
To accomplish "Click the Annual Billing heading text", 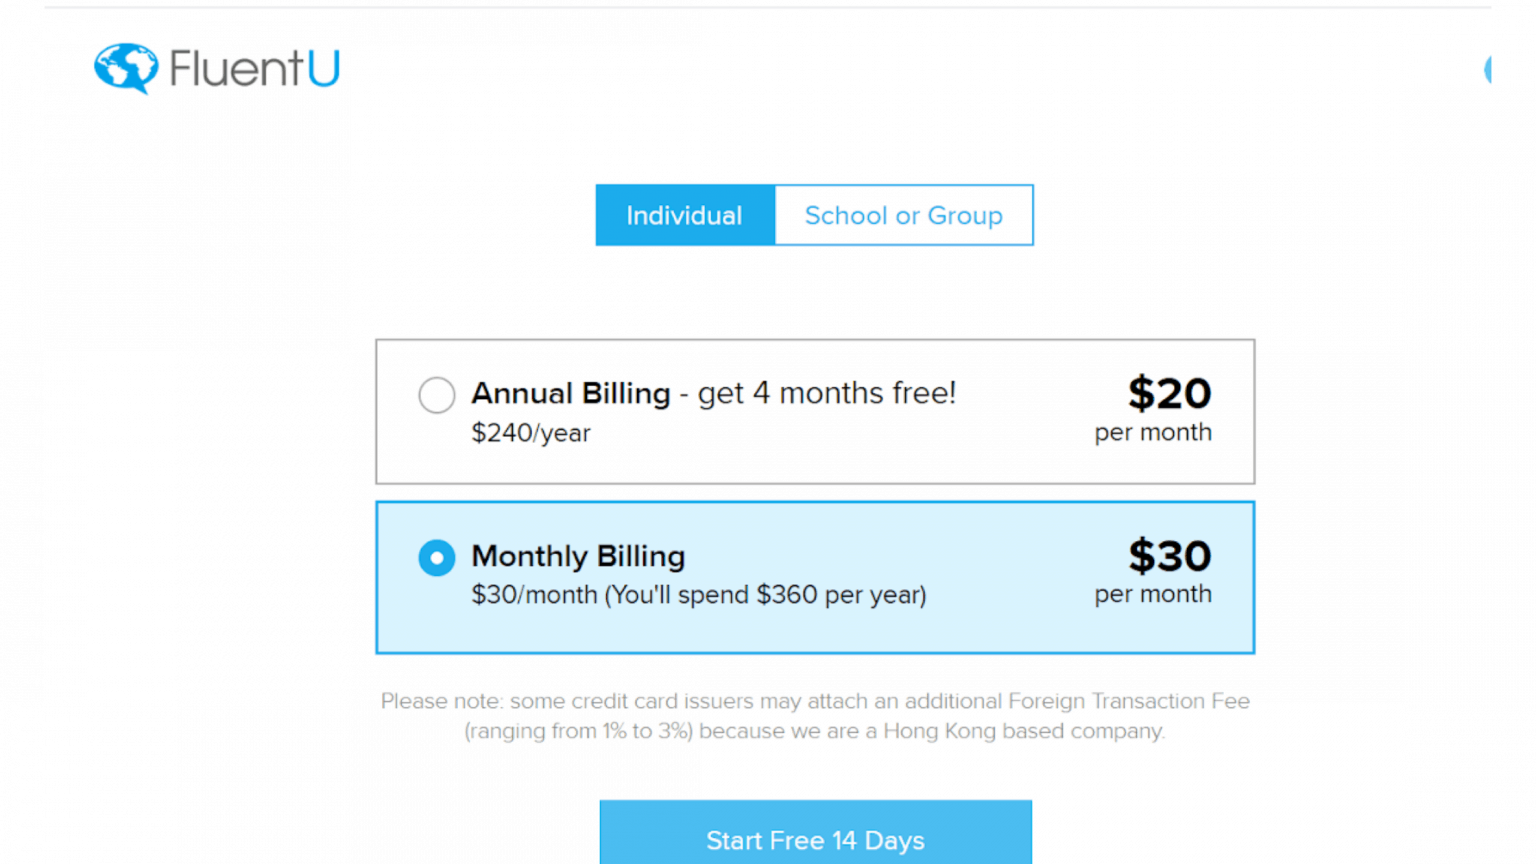I will coord(570,393).
